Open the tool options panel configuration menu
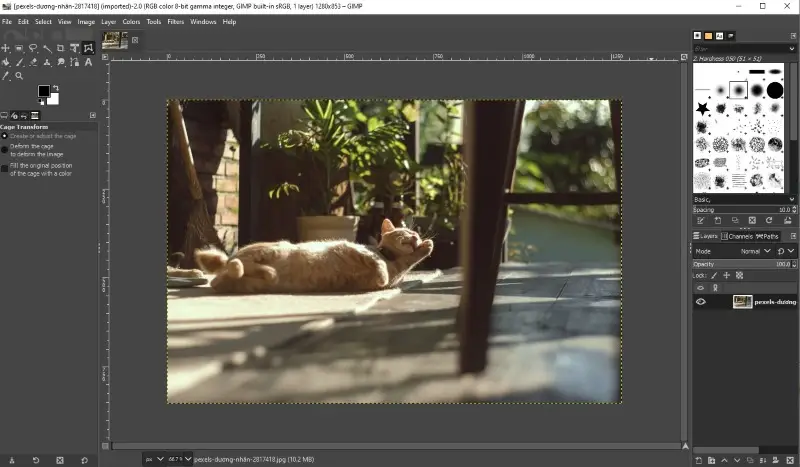Screen dimensions: 800x467 pyautogui.click(x=93, y=115)
